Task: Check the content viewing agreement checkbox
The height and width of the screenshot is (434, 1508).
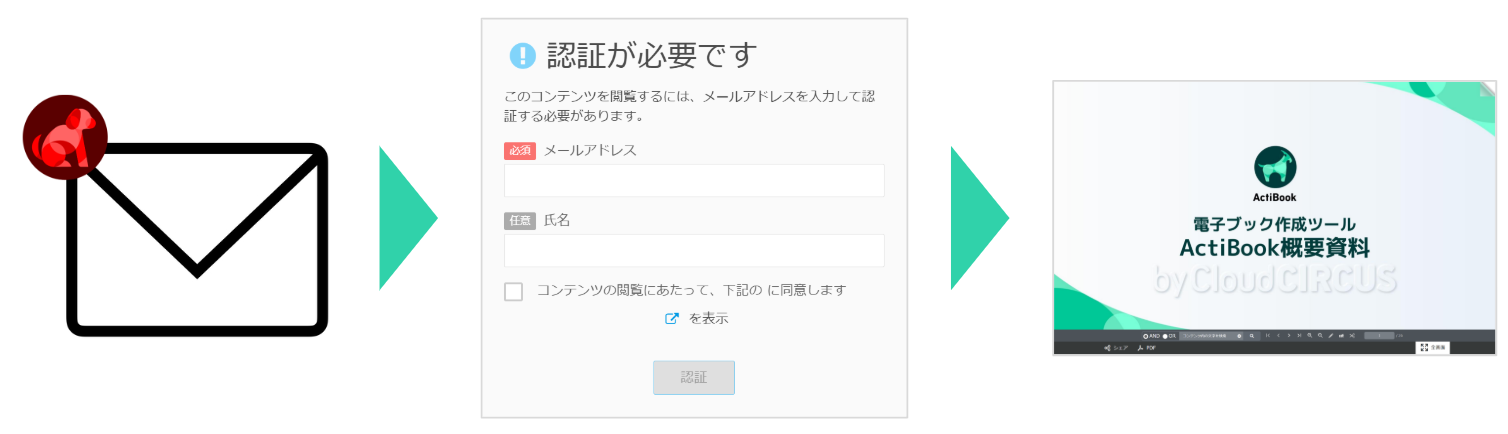Action: (x=514, y=291)
